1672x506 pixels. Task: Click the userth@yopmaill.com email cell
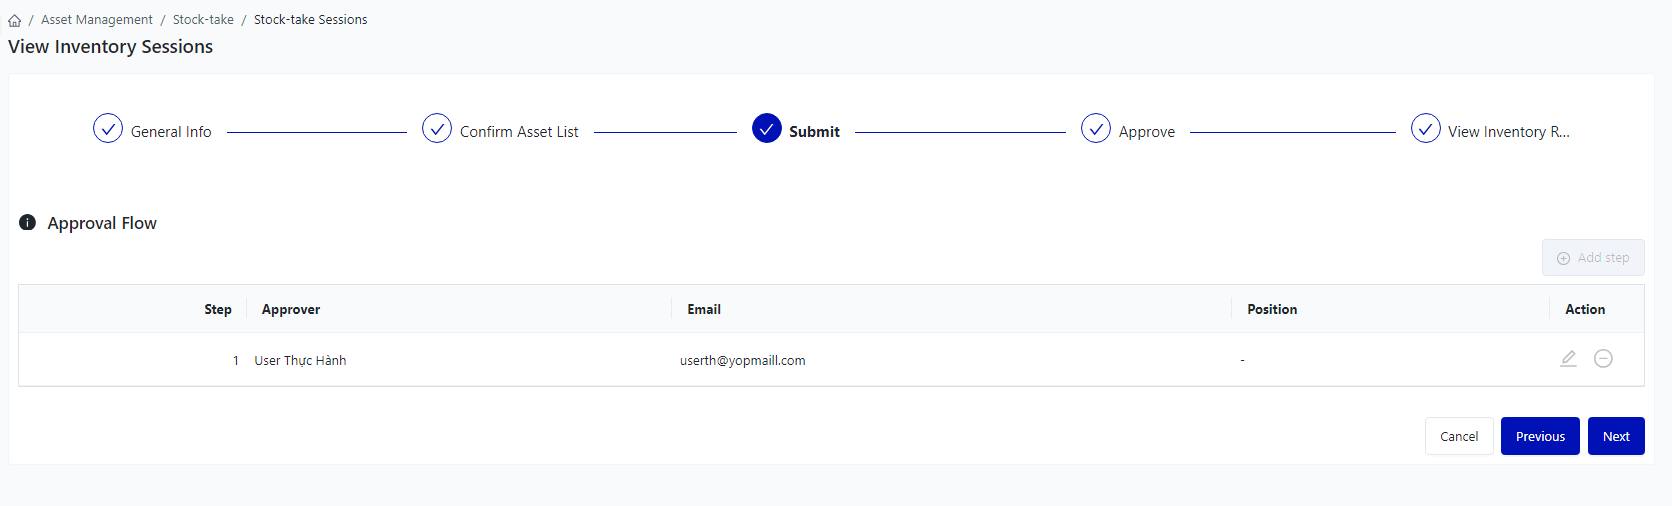pos(742,361)
